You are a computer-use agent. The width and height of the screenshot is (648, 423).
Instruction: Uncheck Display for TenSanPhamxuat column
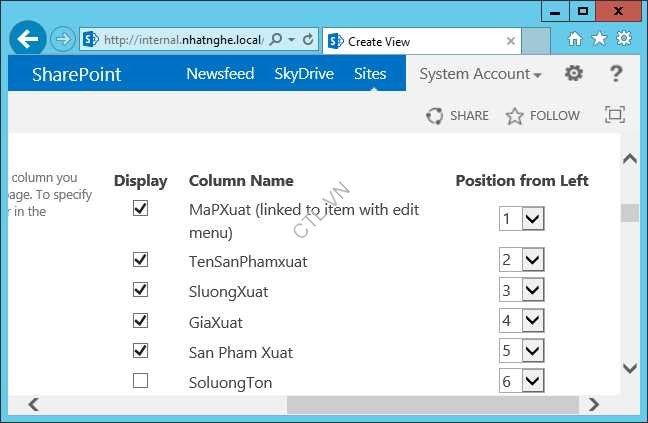[140, 260]
